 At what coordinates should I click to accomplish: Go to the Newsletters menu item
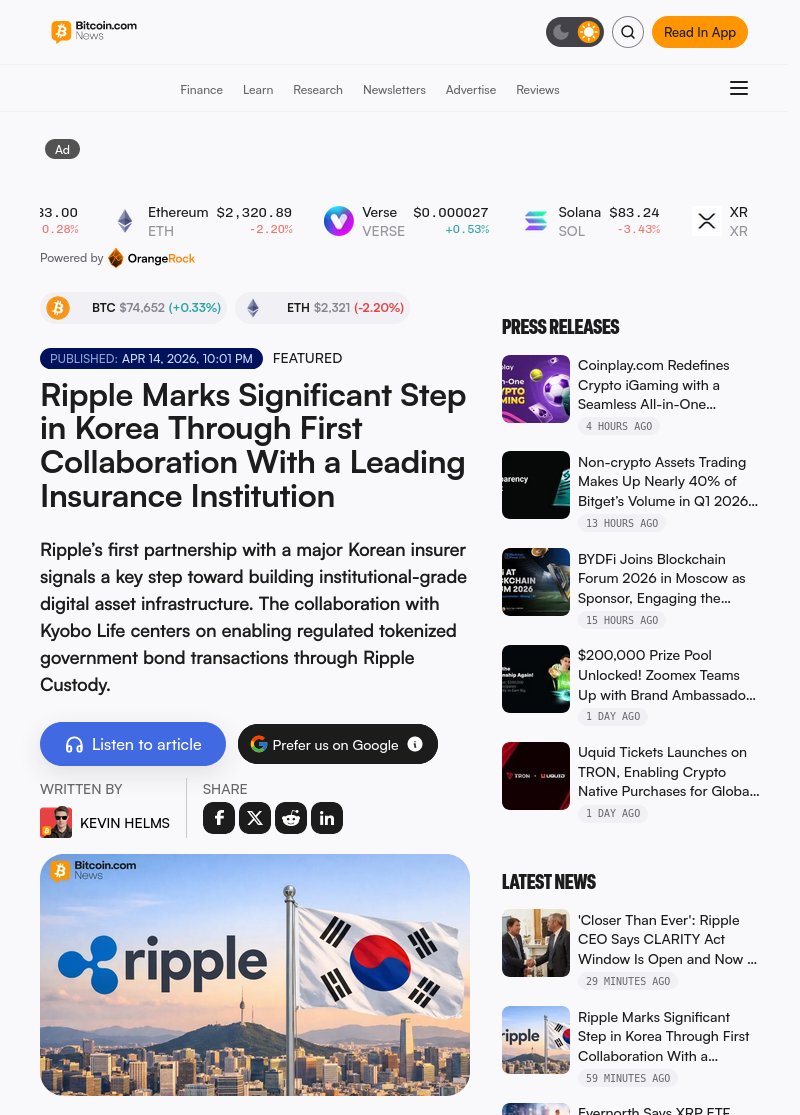coord(394,90)
